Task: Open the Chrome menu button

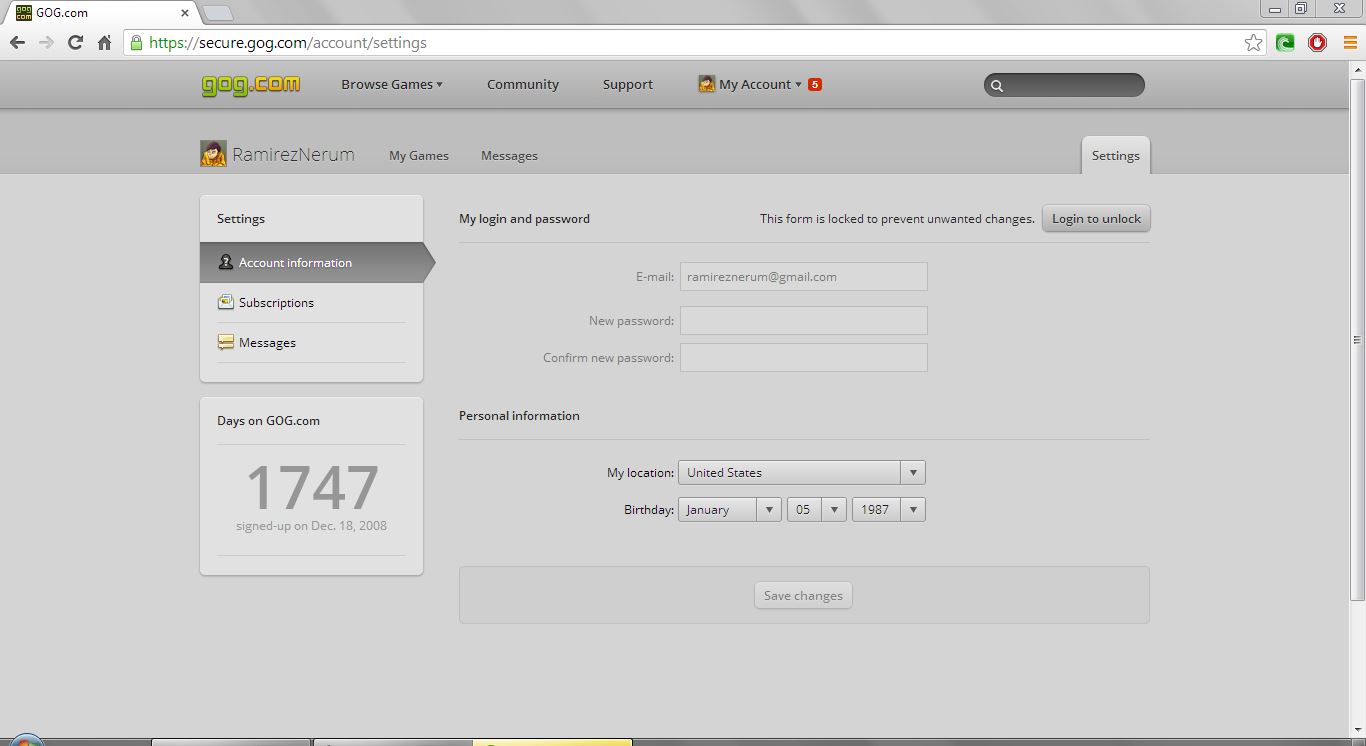Action: coord(1350,43)
